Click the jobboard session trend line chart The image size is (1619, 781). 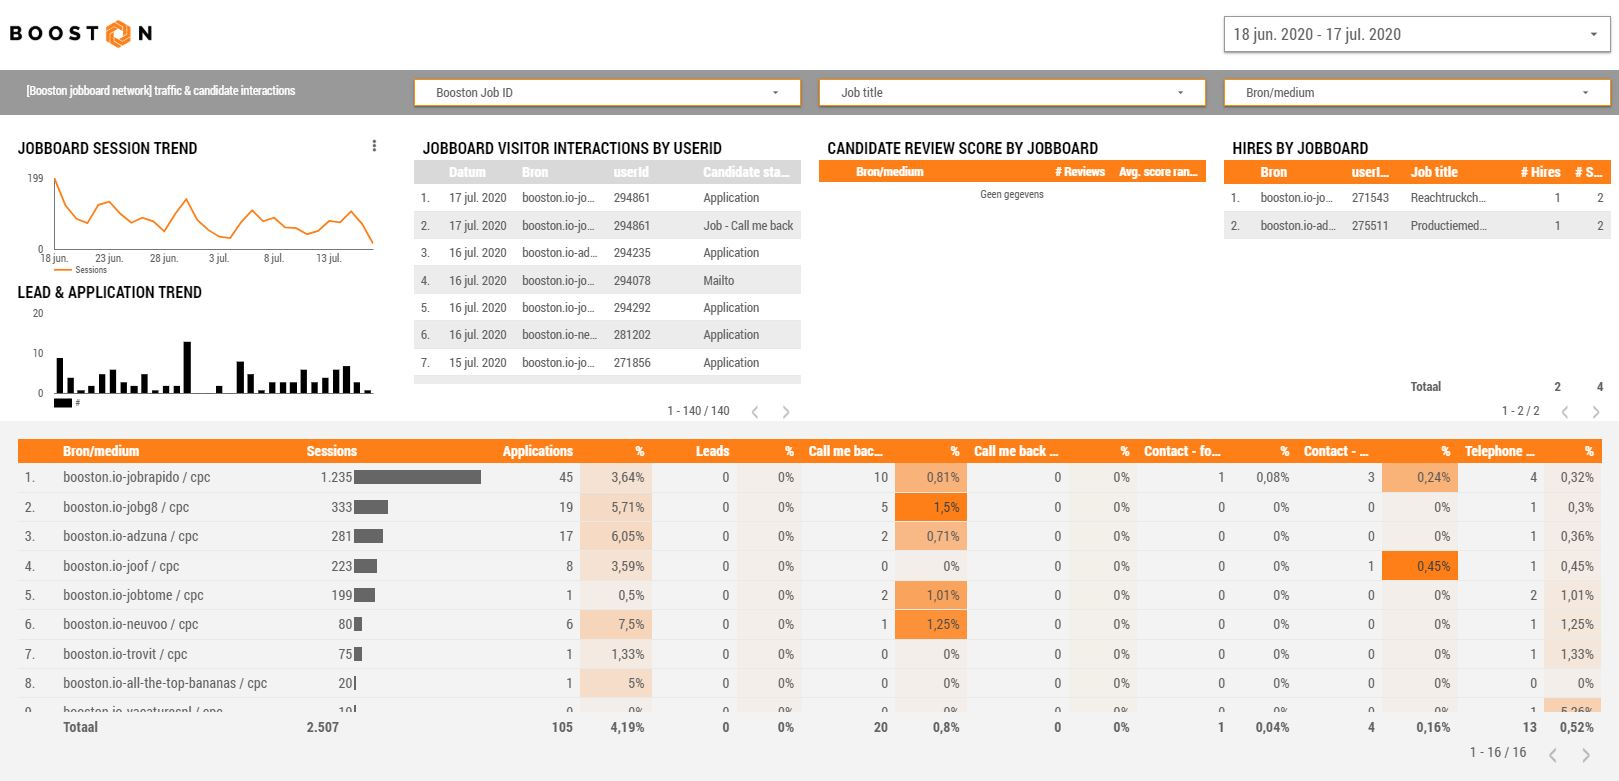[x=213, y=213]
